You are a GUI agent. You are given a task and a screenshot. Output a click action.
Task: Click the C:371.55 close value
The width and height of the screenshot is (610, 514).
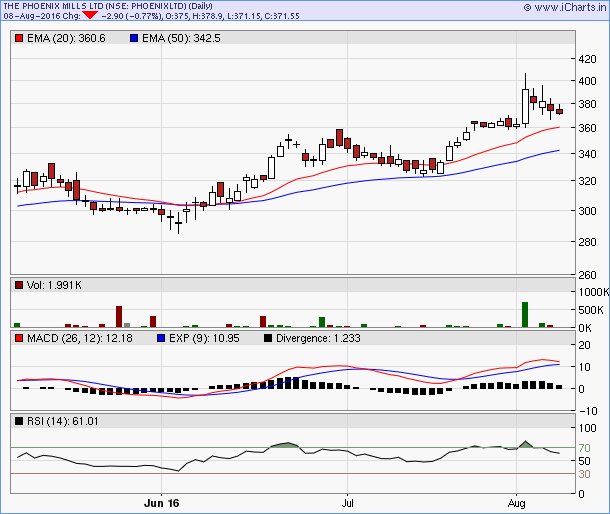click(x=282, y=16)
